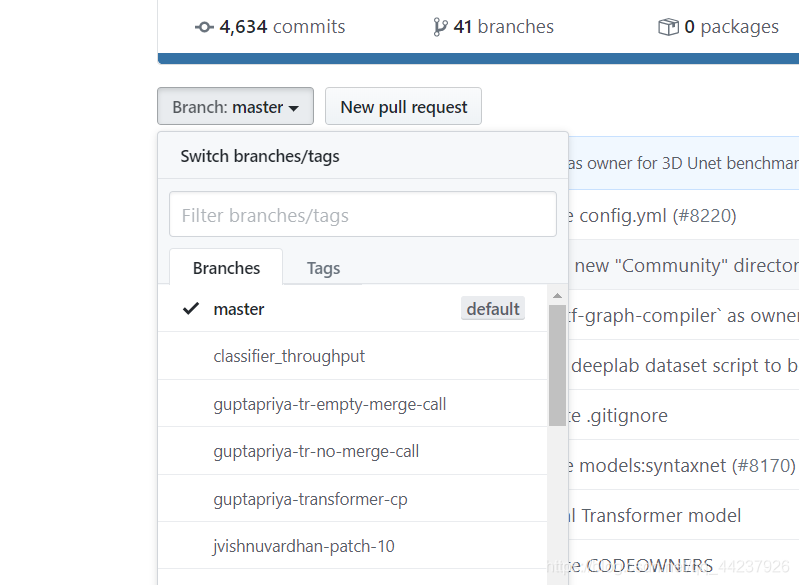Image resolution: width=799 pixels, height=585 pixels.
Task: Click the branch fork icon beside 41 branches
Action: click(440, 27)
